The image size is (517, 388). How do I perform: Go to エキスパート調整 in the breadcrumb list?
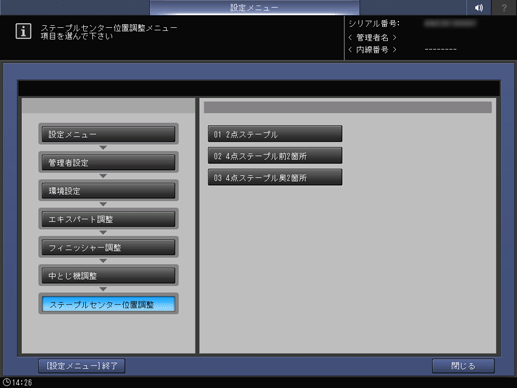pyautogui.click(x=108, y=219)
